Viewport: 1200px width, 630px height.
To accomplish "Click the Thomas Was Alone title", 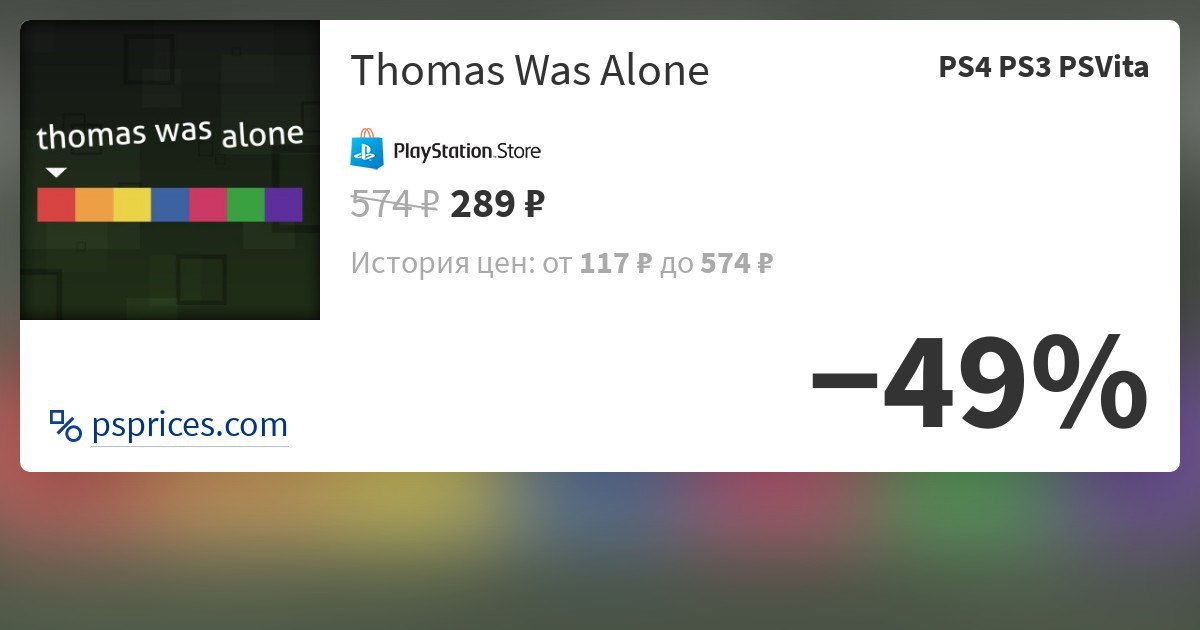I will (x=529, y=70).
